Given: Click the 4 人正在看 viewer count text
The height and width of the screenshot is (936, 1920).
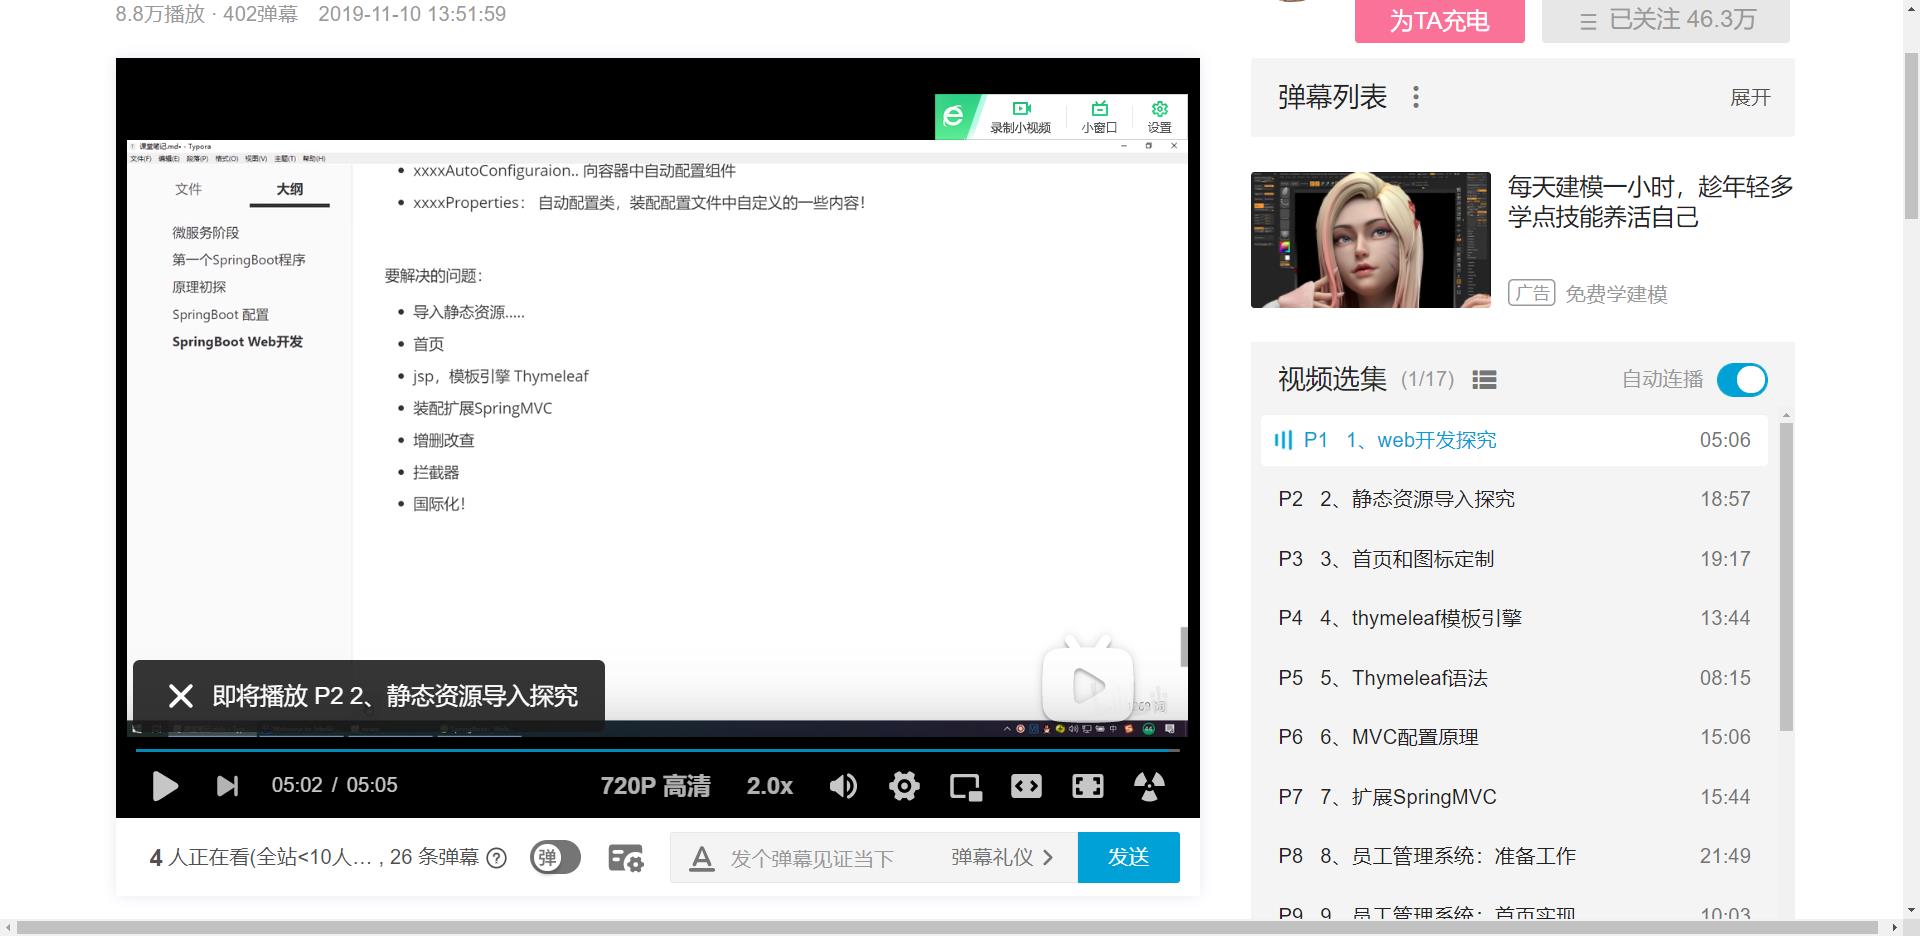Looking at the screenshot, I should [262, 857].
